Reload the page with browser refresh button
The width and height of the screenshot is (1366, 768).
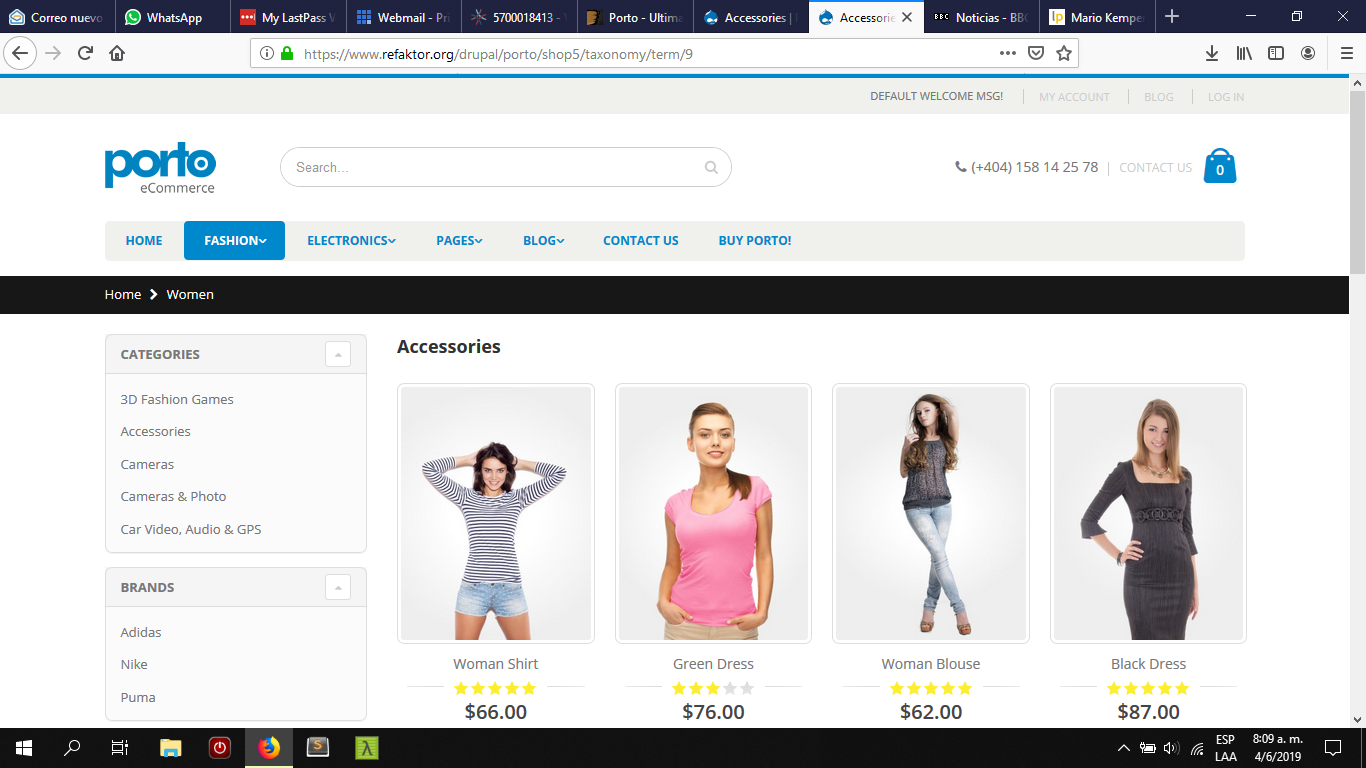pyautogui.click(x=85, y=53)
